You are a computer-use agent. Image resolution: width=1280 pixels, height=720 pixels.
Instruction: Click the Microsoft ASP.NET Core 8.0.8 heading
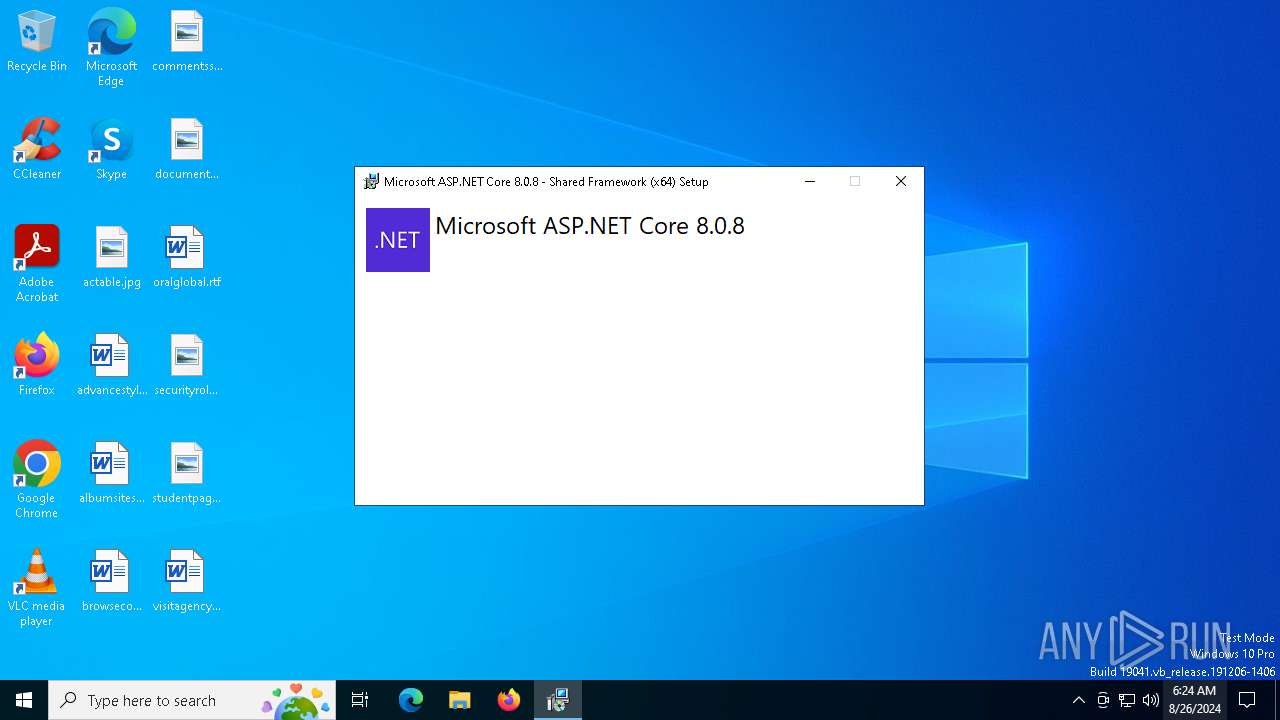pos(590,226)
